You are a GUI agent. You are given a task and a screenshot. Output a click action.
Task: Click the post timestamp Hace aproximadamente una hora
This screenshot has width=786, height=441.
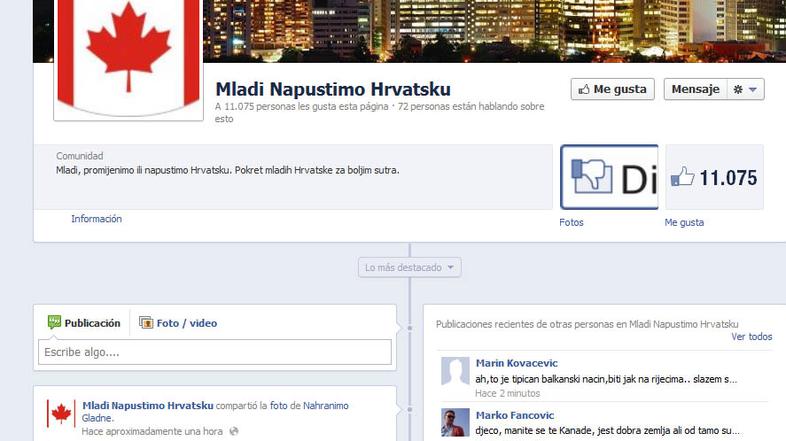152,431
